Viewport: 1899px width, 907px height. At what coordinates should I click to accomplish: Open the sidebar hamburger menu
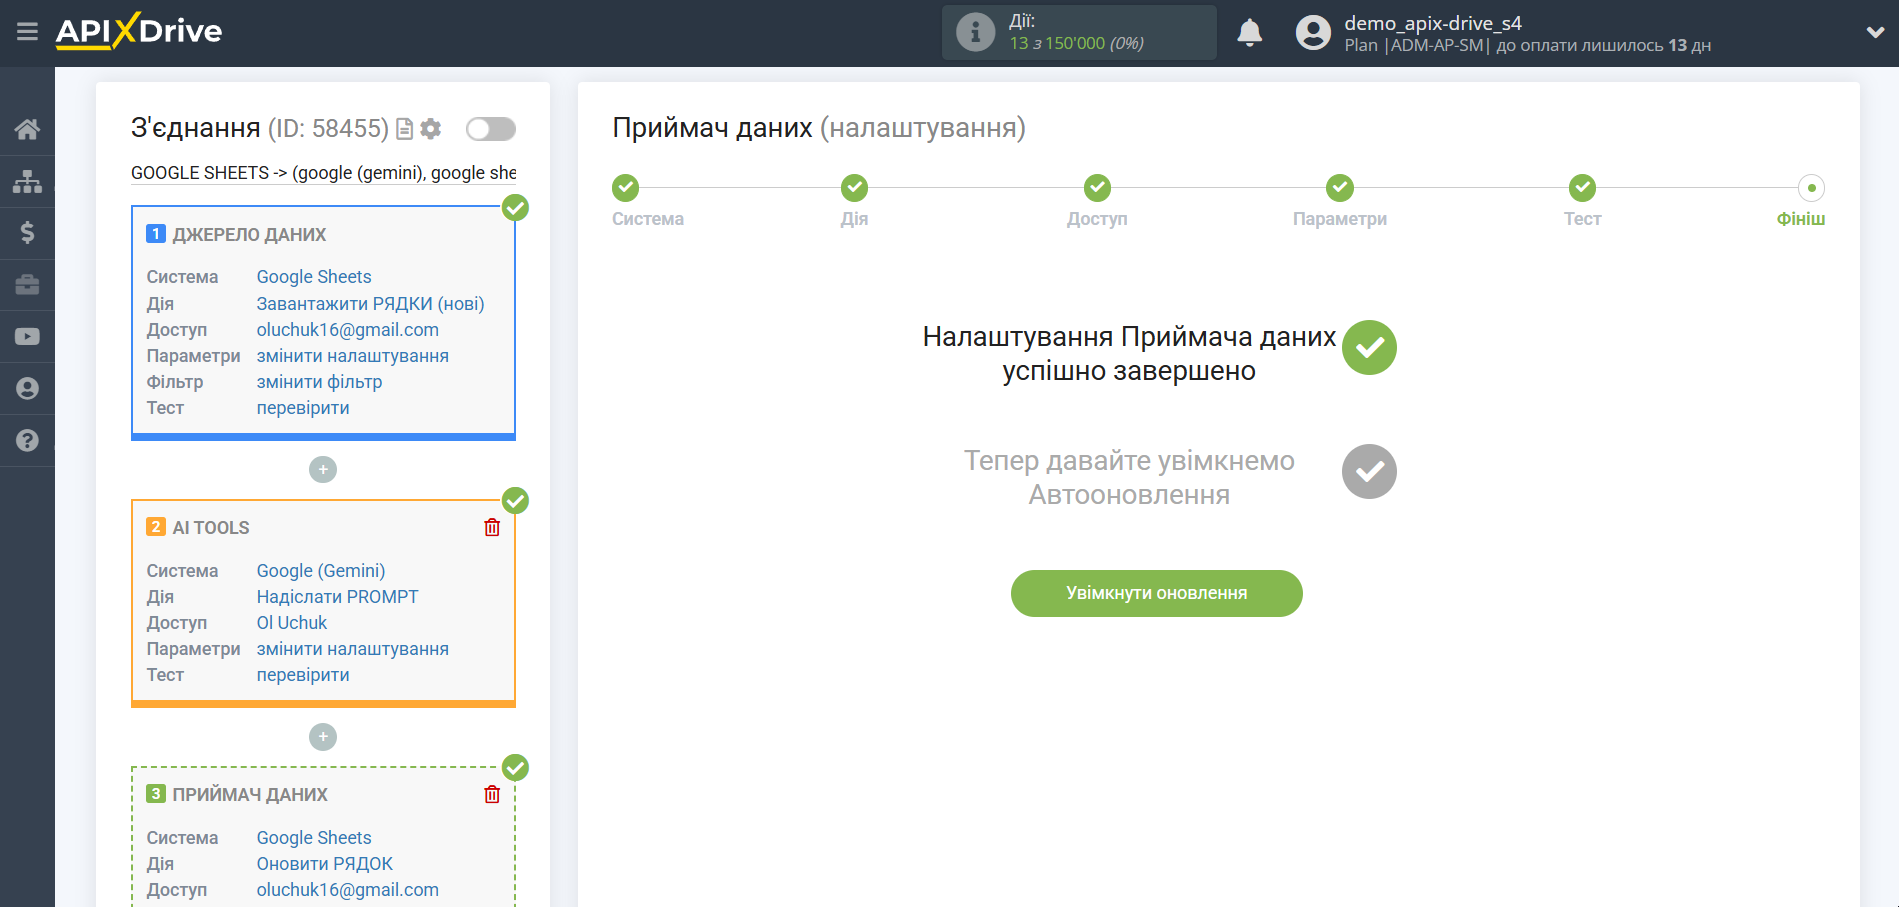[x=27, y=31]
